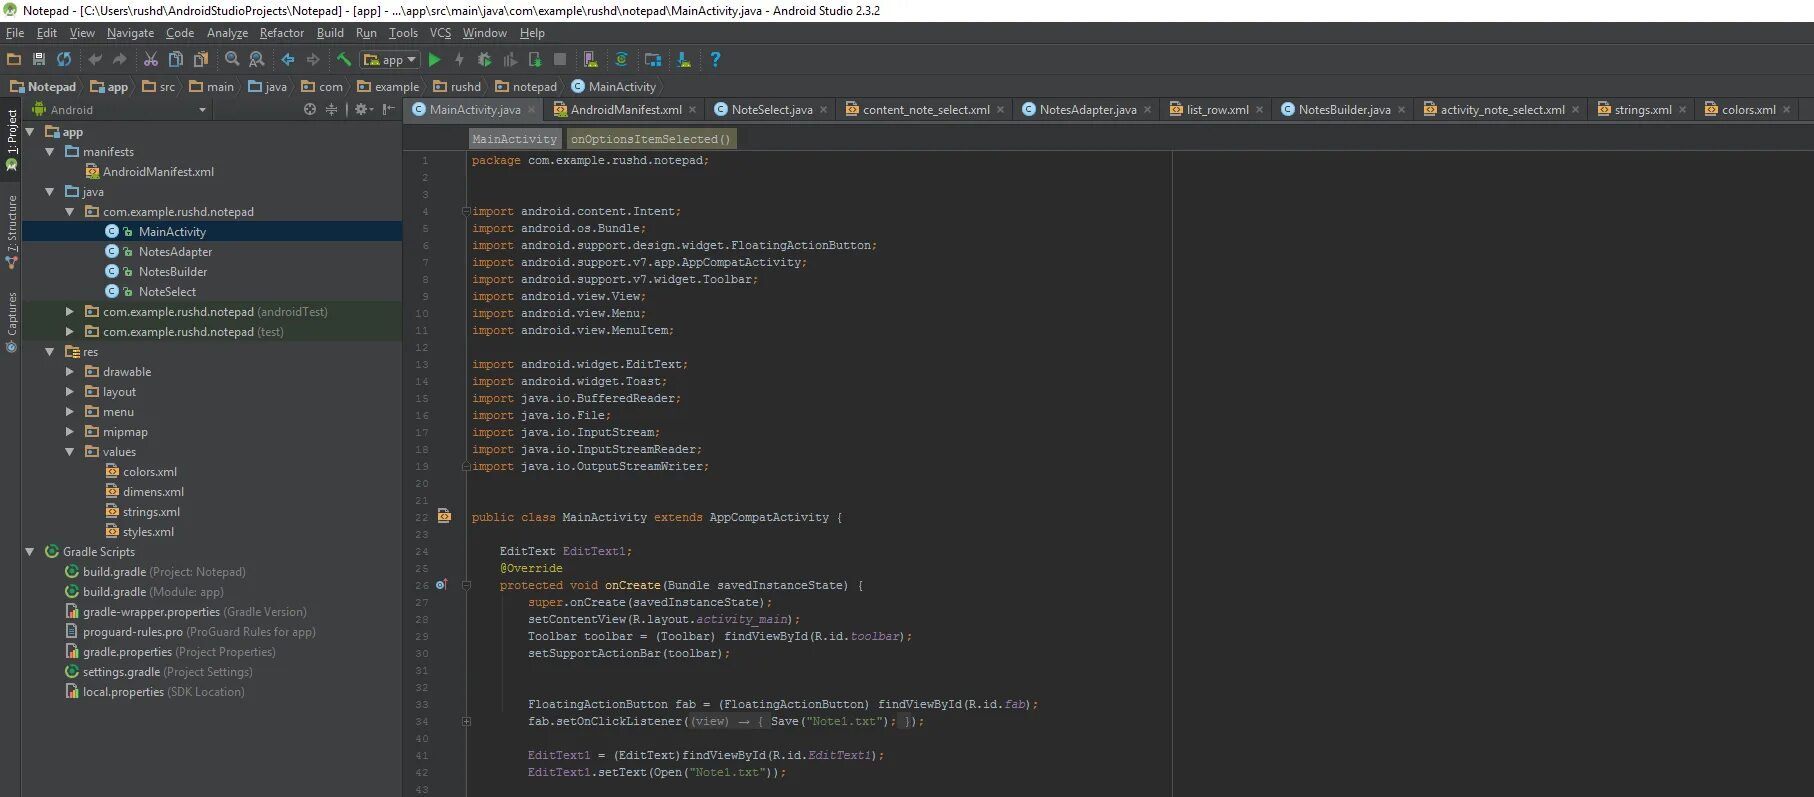Click the Instant Run lightning icon
The width and height of the screenshot is (1814, 797).
coord(460,60)
